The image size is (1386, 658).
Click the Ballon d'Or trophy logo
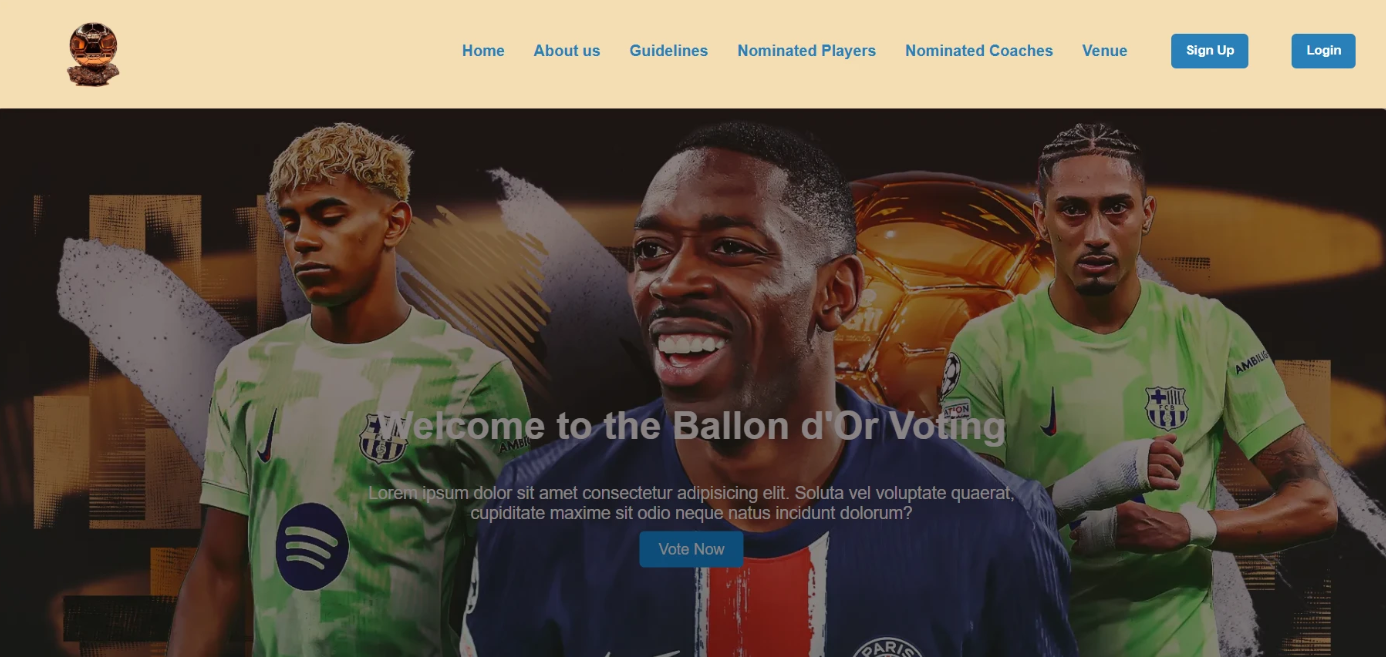pyautogui.click(x=93, y=53)
